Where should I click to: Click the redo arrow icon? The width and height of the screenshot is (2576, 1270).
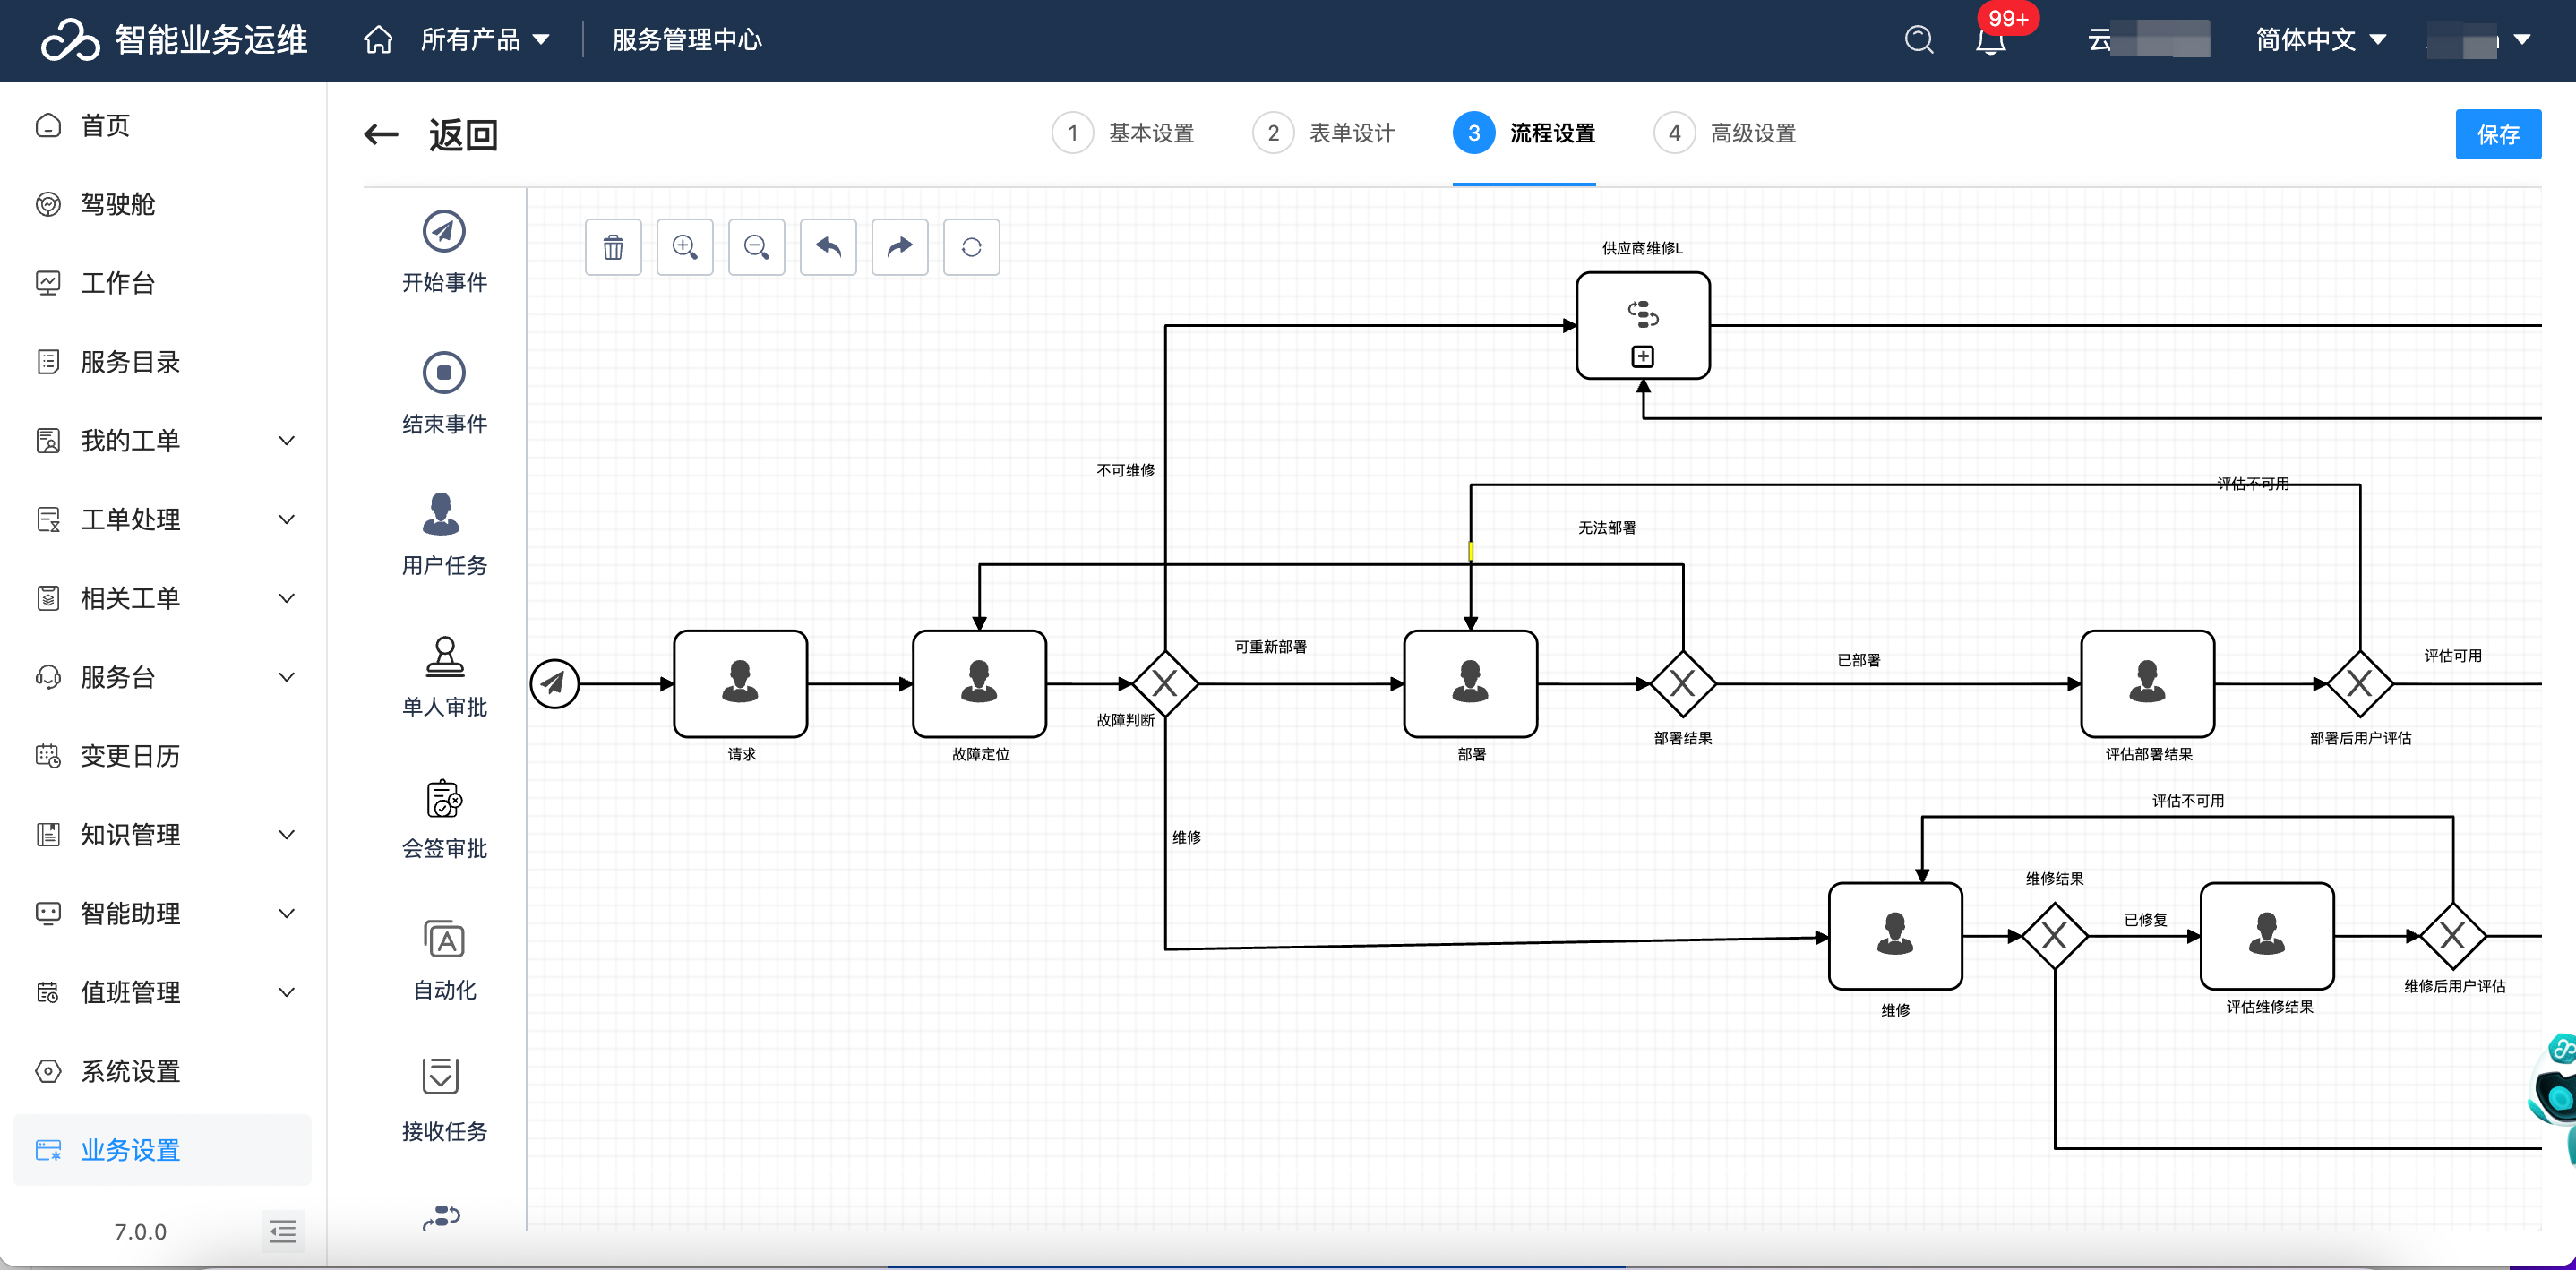(x=900, y=247)
